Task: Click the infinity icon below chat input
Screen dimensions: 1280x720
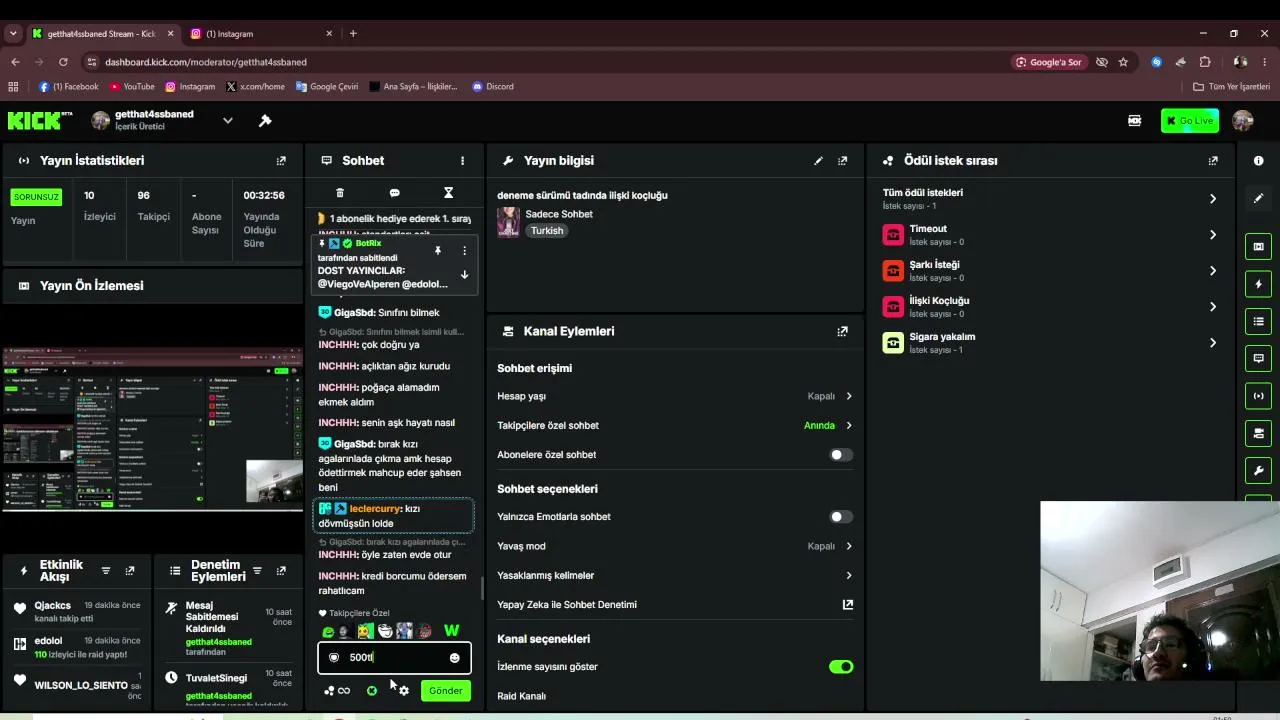Action: click(x=343, y=690)
